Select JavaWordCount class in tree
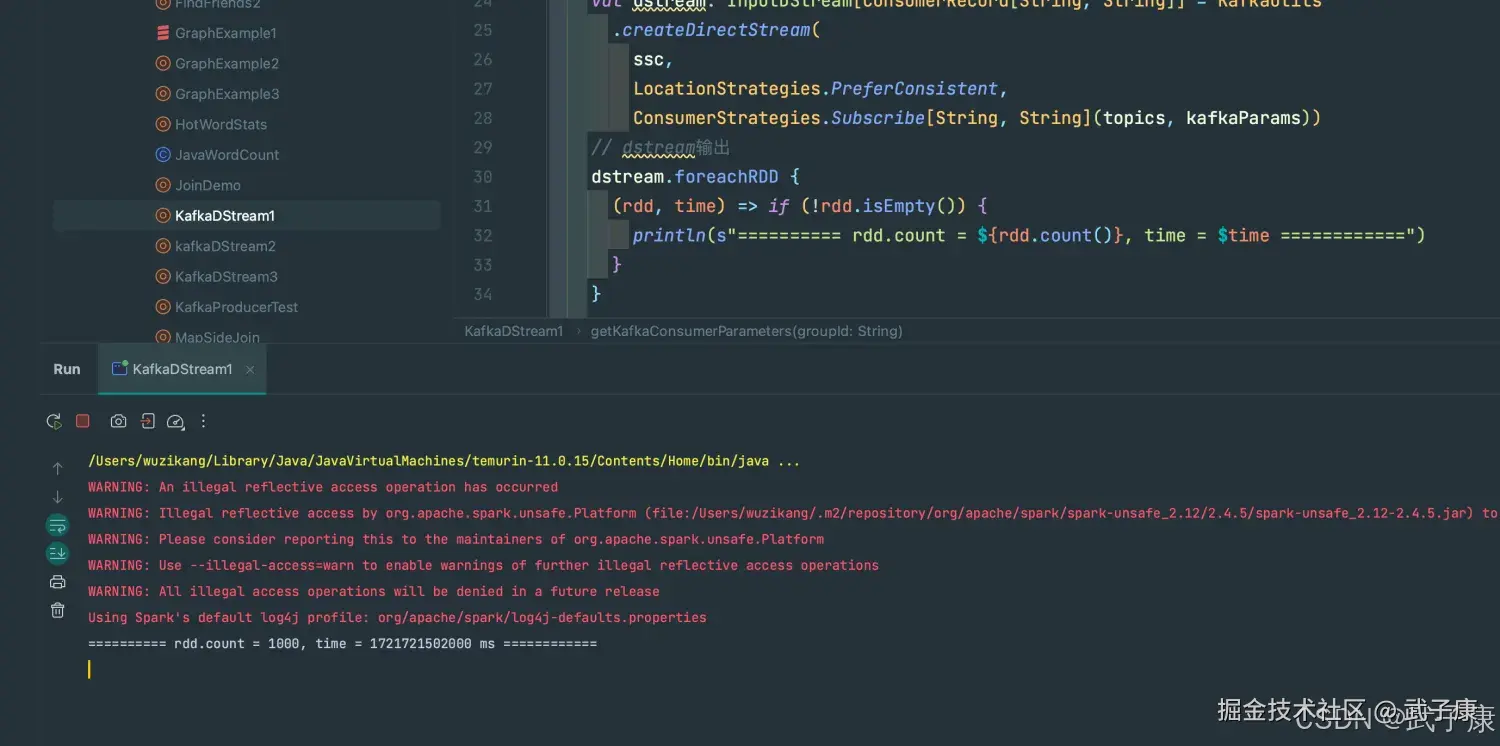 (x=227, y=155)
